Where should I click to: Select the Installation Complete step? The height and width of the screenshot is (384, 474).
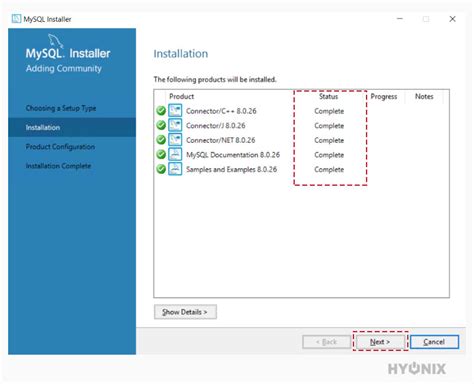click(x=58, y=166)
